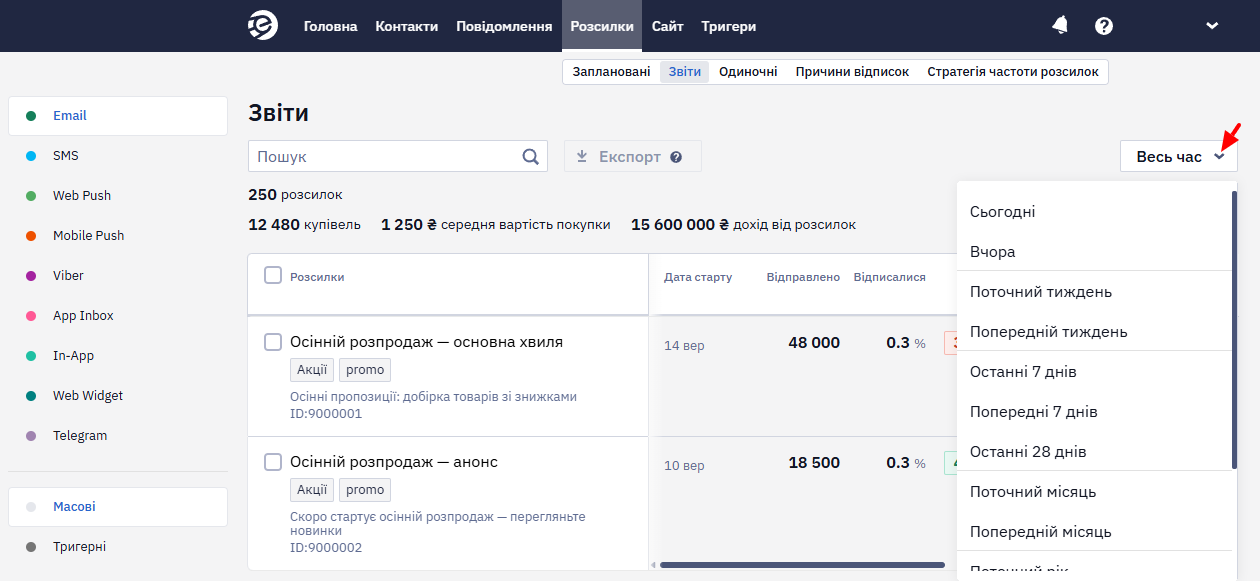Open the notifications bell

tap(1060, 26)
